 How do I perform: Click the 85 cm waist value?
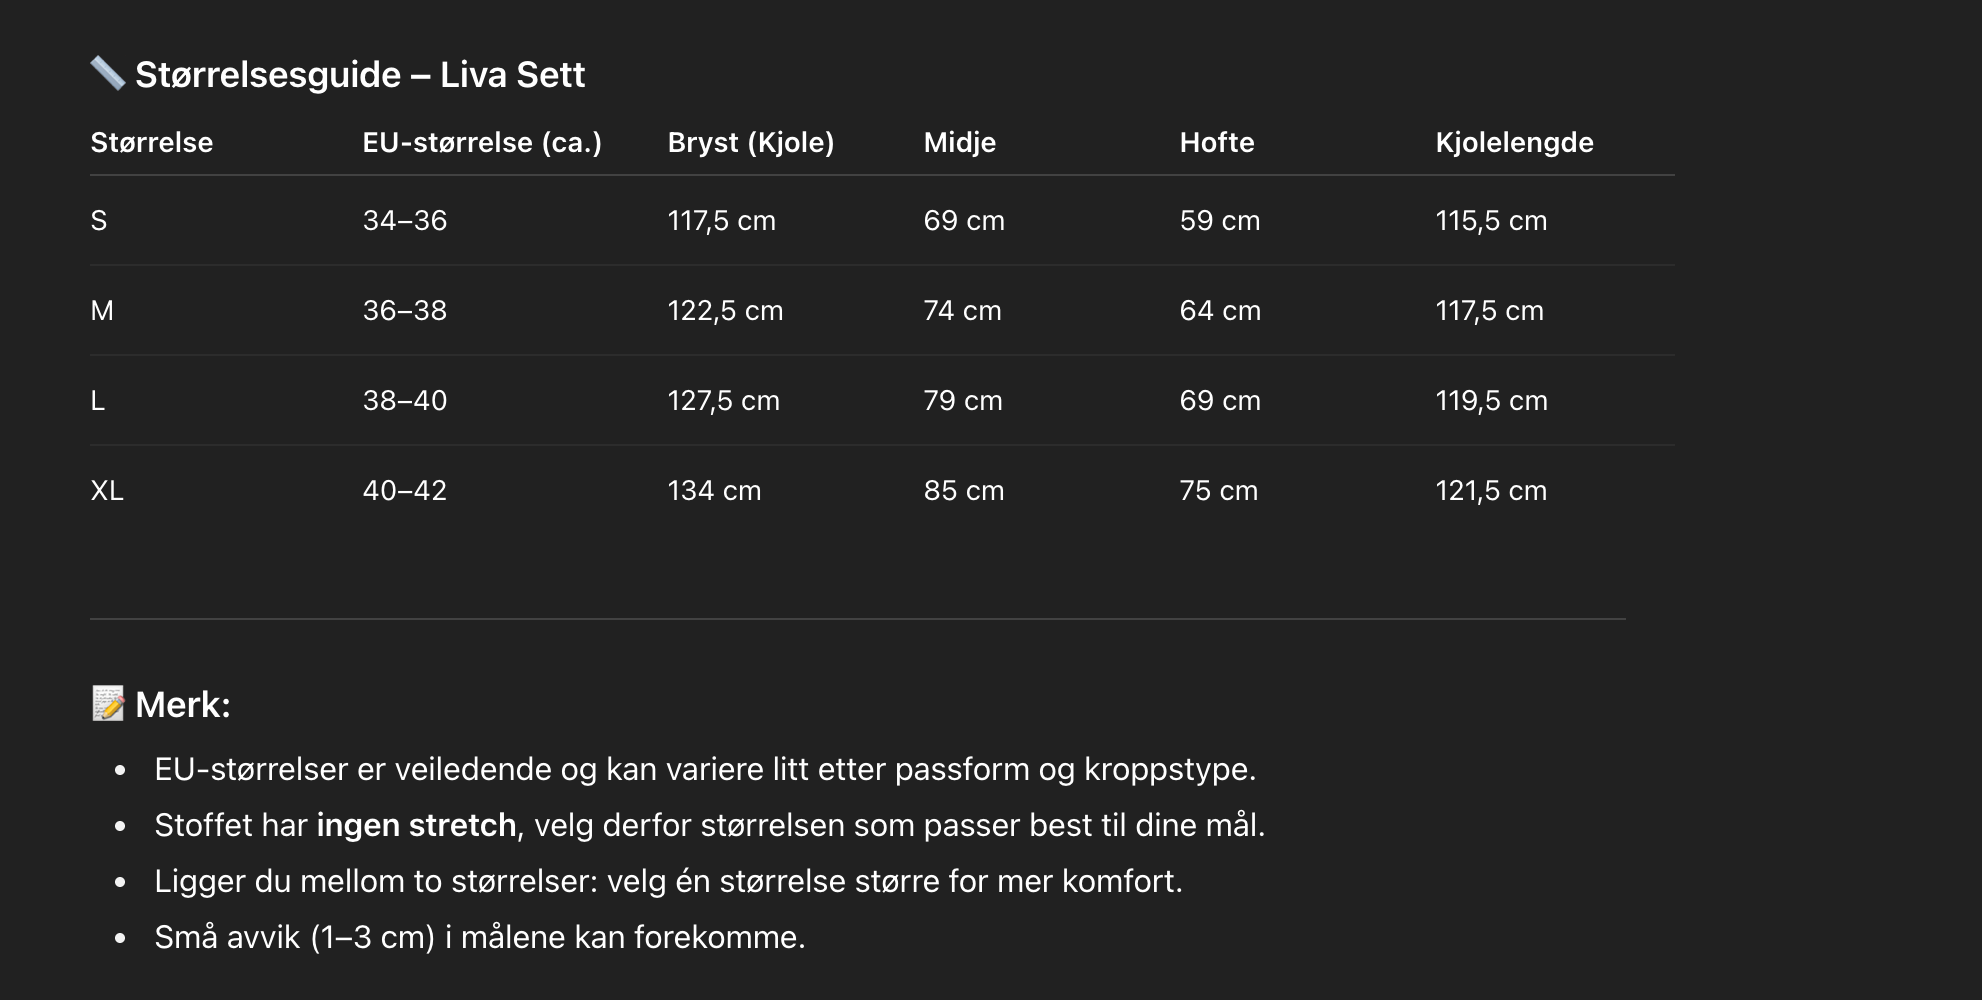click(x=964, y=491)
